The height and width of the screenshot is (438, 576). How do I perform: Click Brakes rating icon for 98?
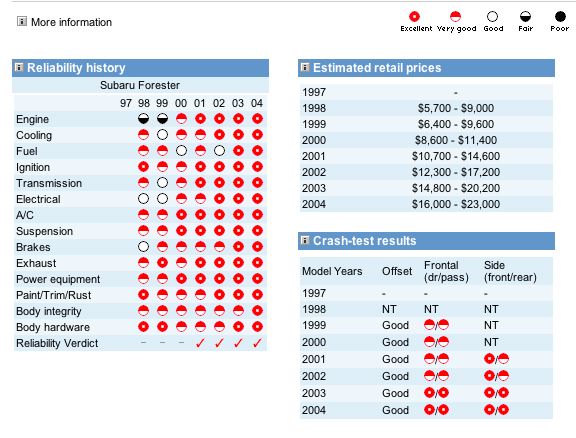[143, 247]
